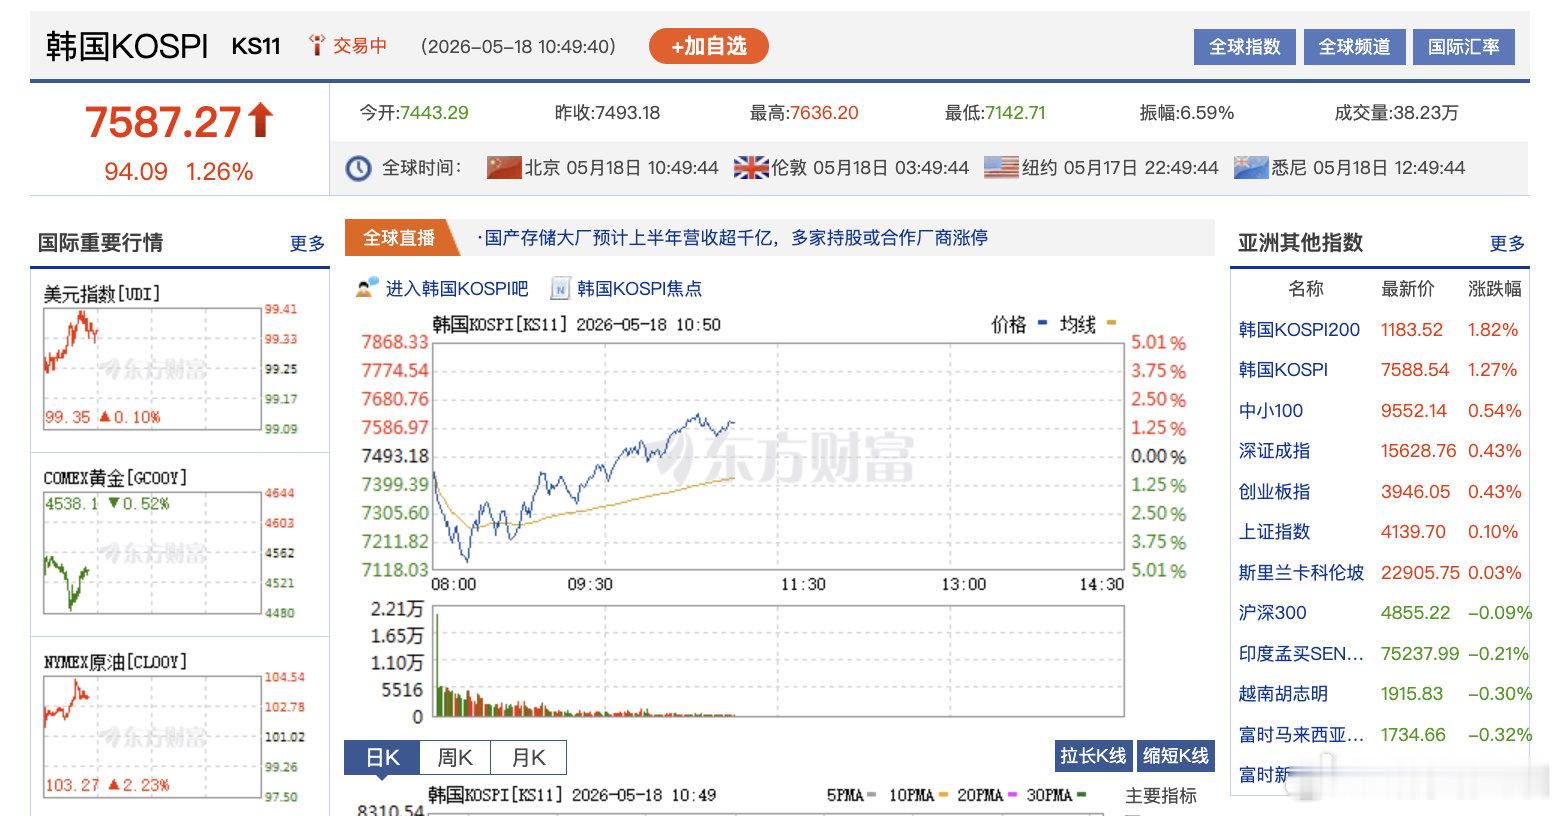The height and width of the screenshot is (816, 1564).
Task: Click the clock icon beside 全球时间
Action: point(358,168)
